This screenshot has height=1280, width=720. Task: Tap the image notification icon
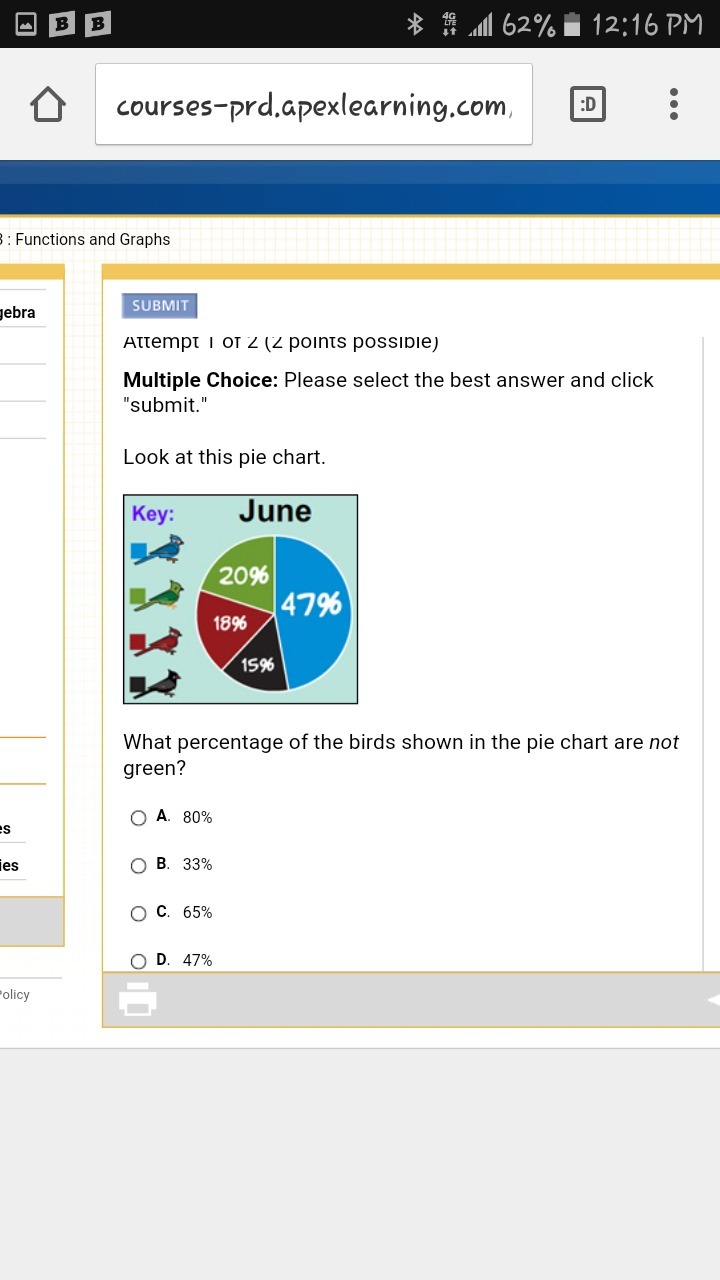27,24
